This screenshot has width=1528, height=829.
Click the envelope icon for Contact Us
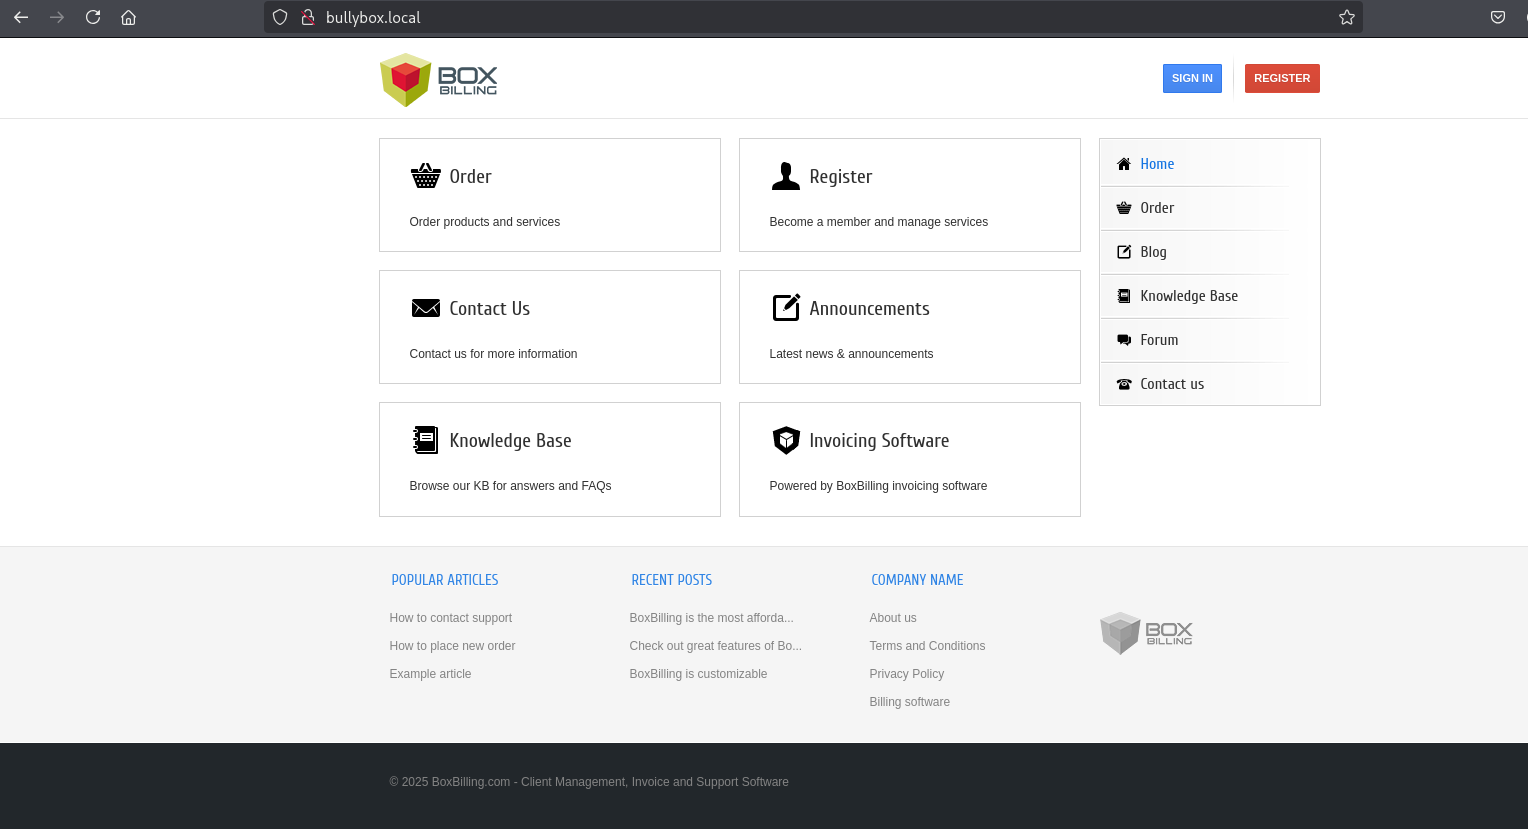425,308
